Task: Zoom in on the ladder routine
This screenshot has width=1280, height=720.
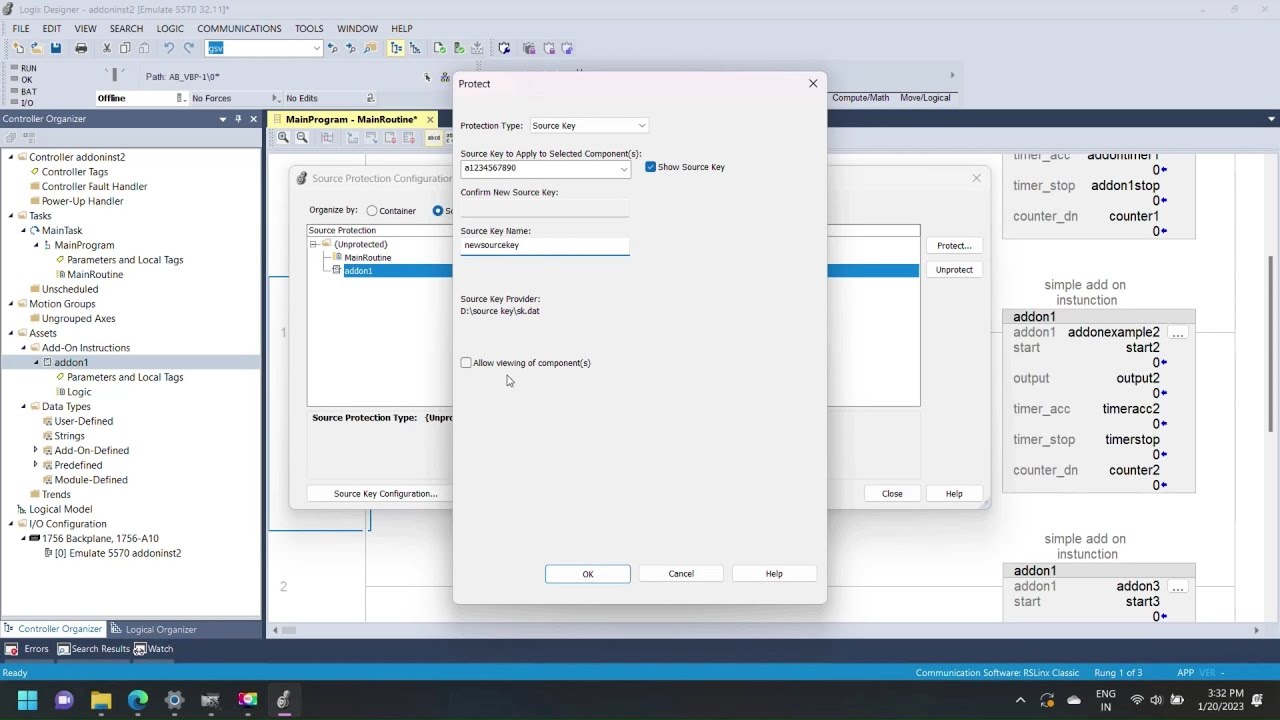Action: [x=284, y=137]
